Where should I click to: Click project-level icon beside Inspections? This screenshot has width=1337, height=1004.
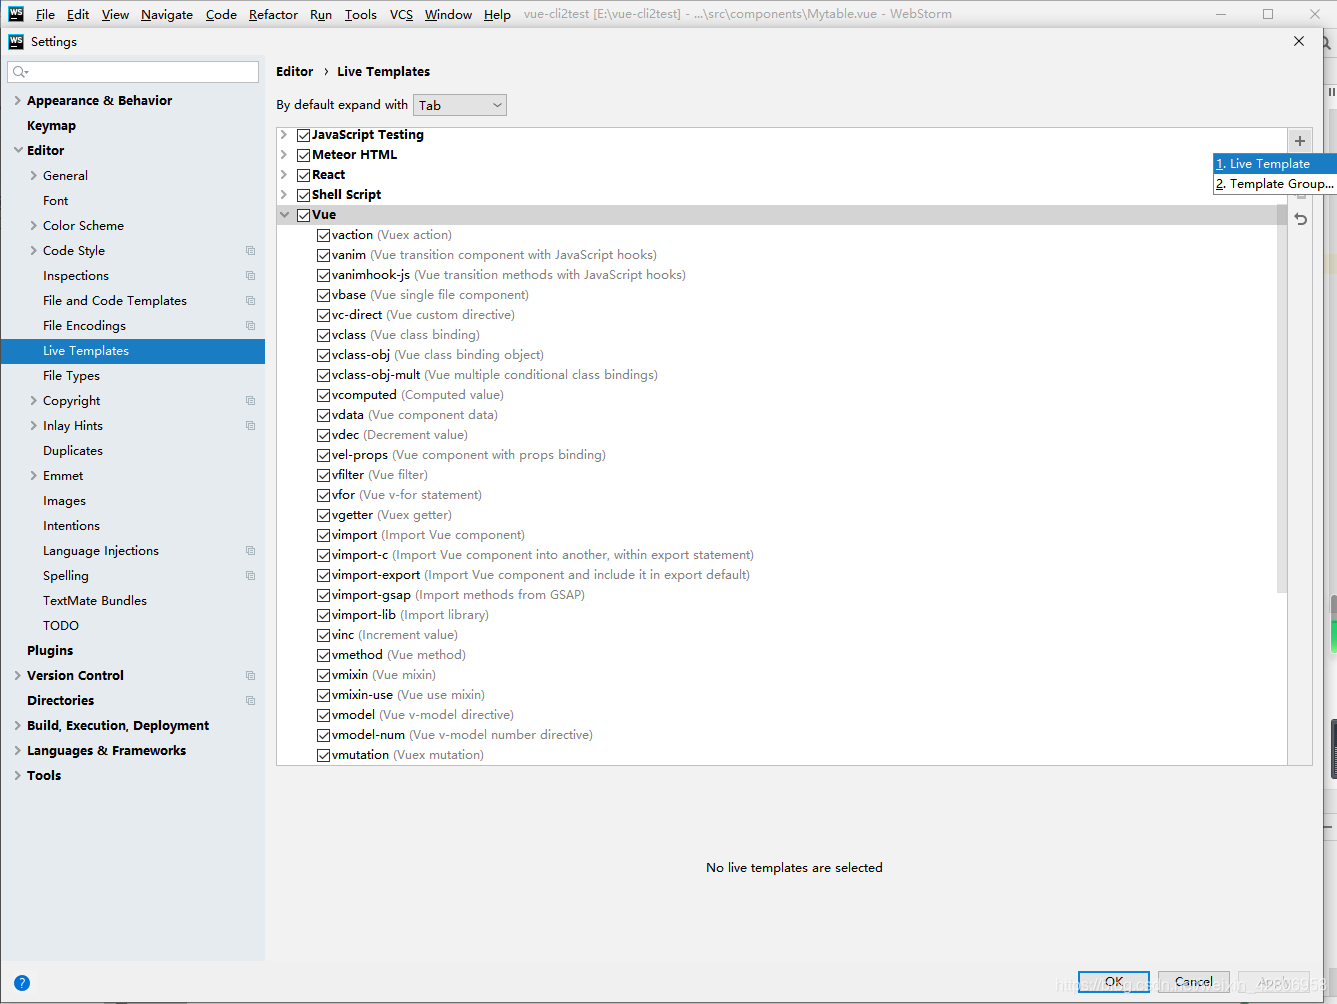point(250,276)
